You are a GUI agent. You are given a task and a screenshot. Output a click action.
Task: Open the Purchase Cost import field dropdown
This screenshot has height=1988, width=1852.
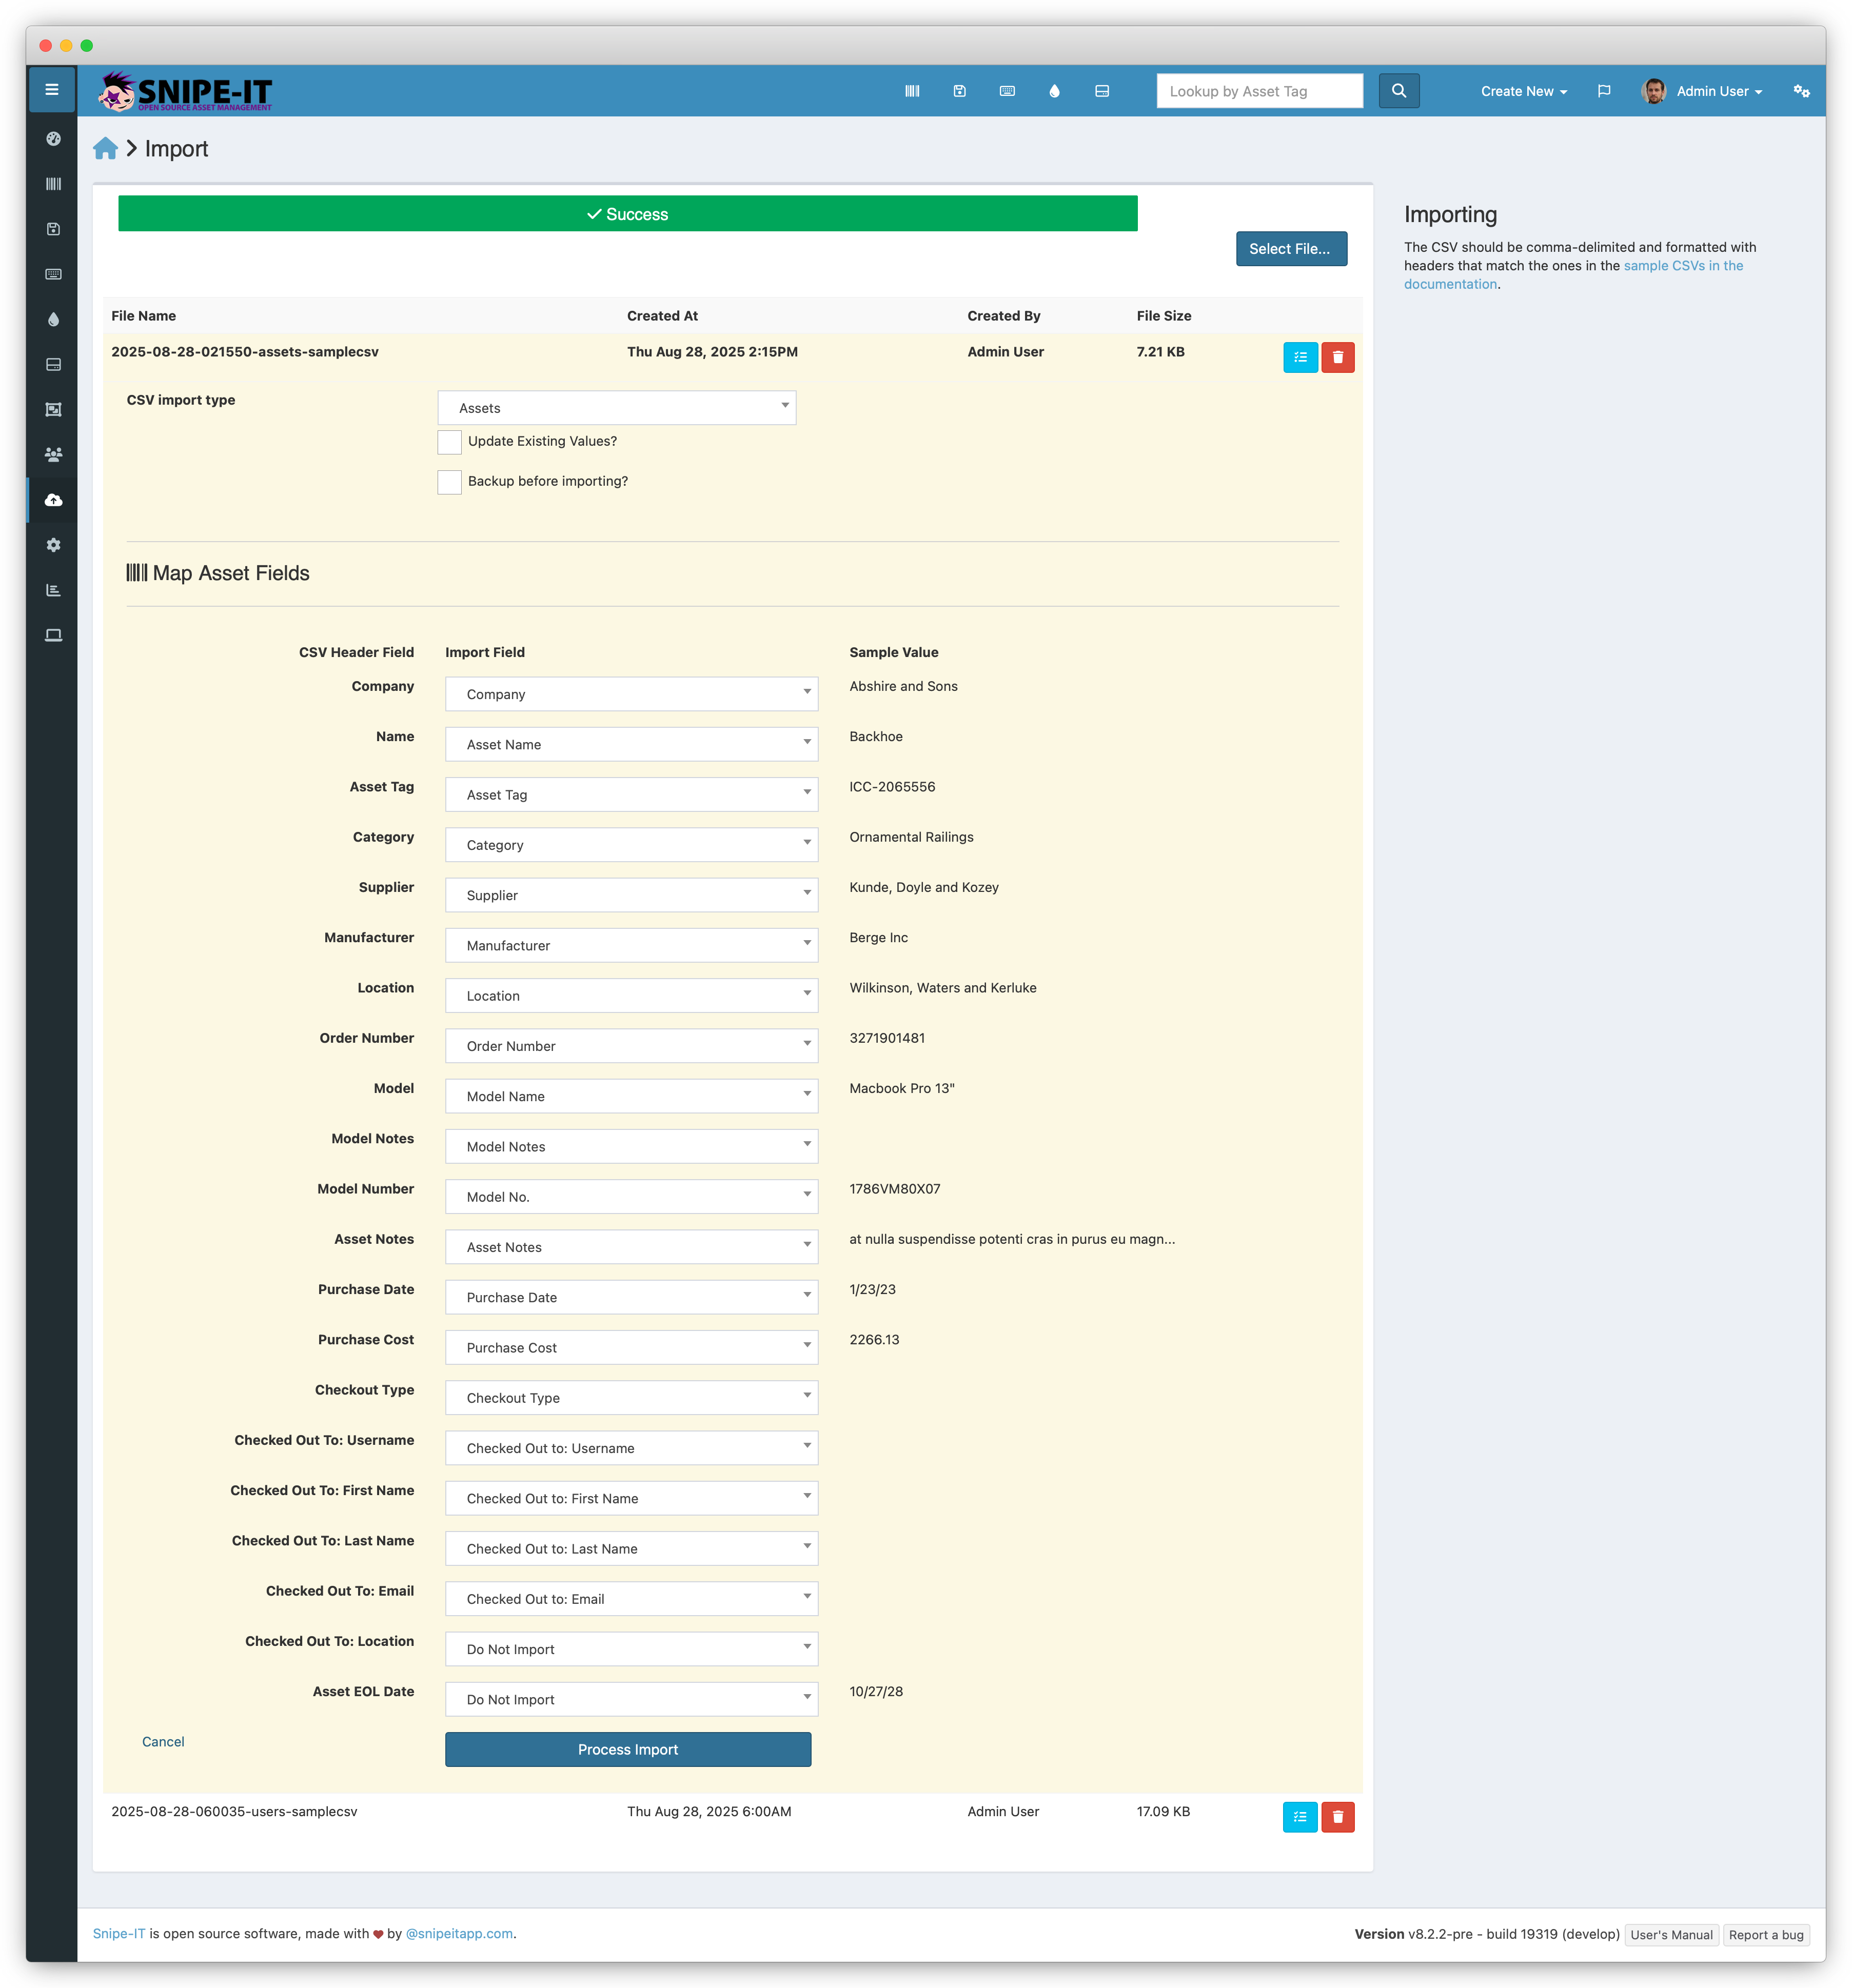point(631,1348)
